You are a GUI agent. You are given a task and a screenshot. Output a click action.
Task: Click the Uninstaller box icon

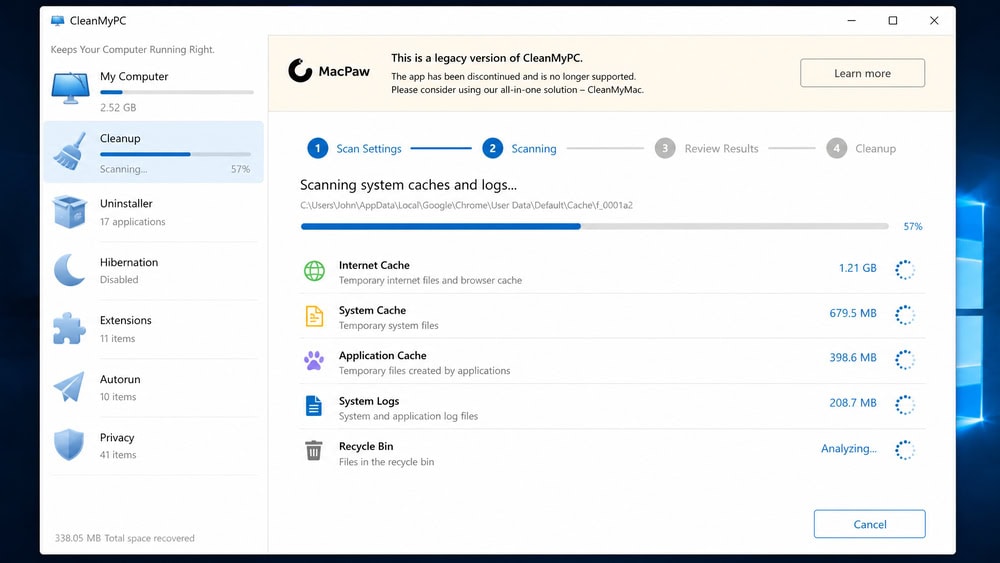70,211
